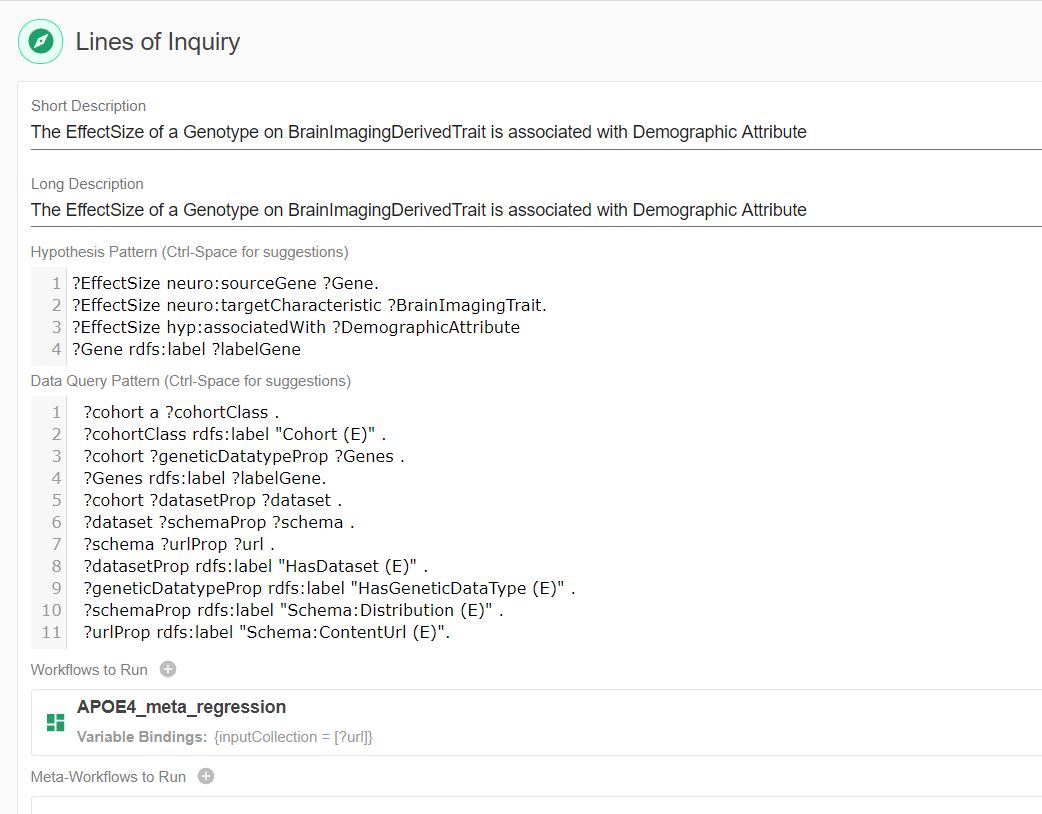The height and width of the screenshot is (814, 1042).
Task: Add a workflow with plus icon
Action: coord(168,670)
